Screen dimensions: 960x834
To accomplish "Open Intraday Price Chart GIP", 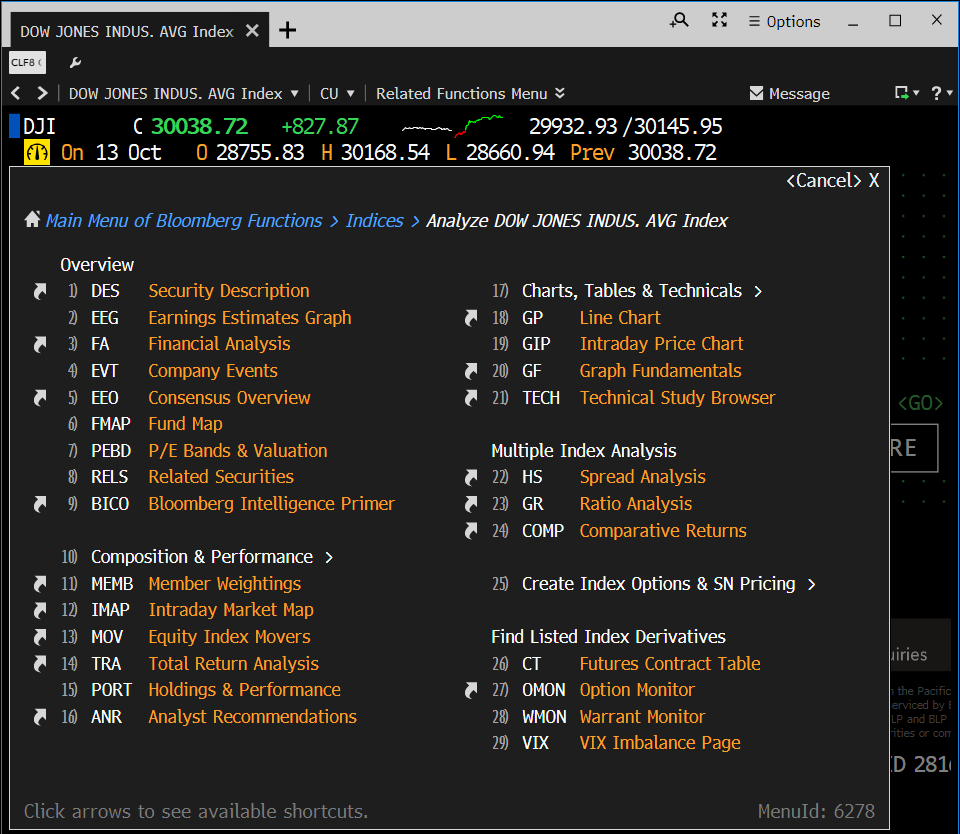I will pos(660,344).
